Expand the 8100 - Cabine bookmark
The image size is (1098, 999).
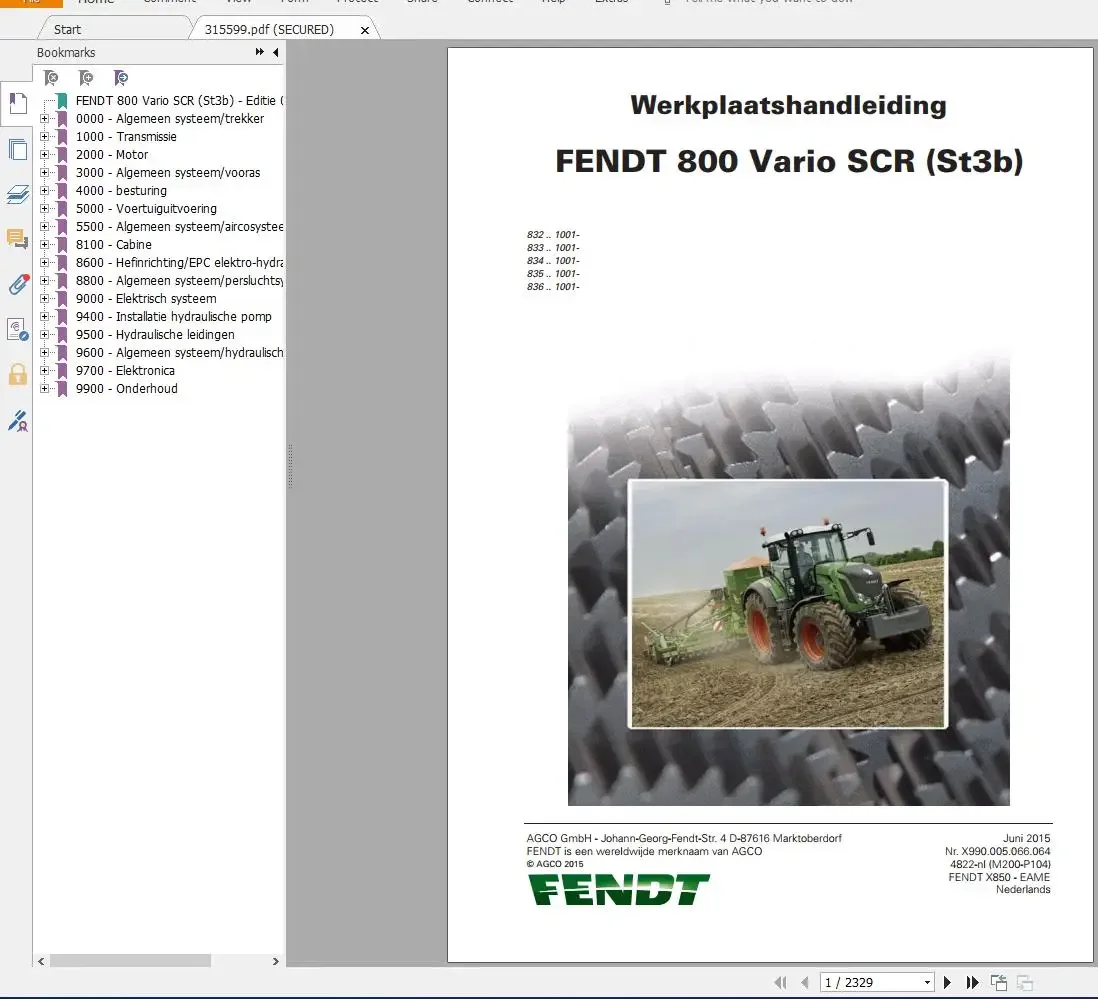coord(45,244)
